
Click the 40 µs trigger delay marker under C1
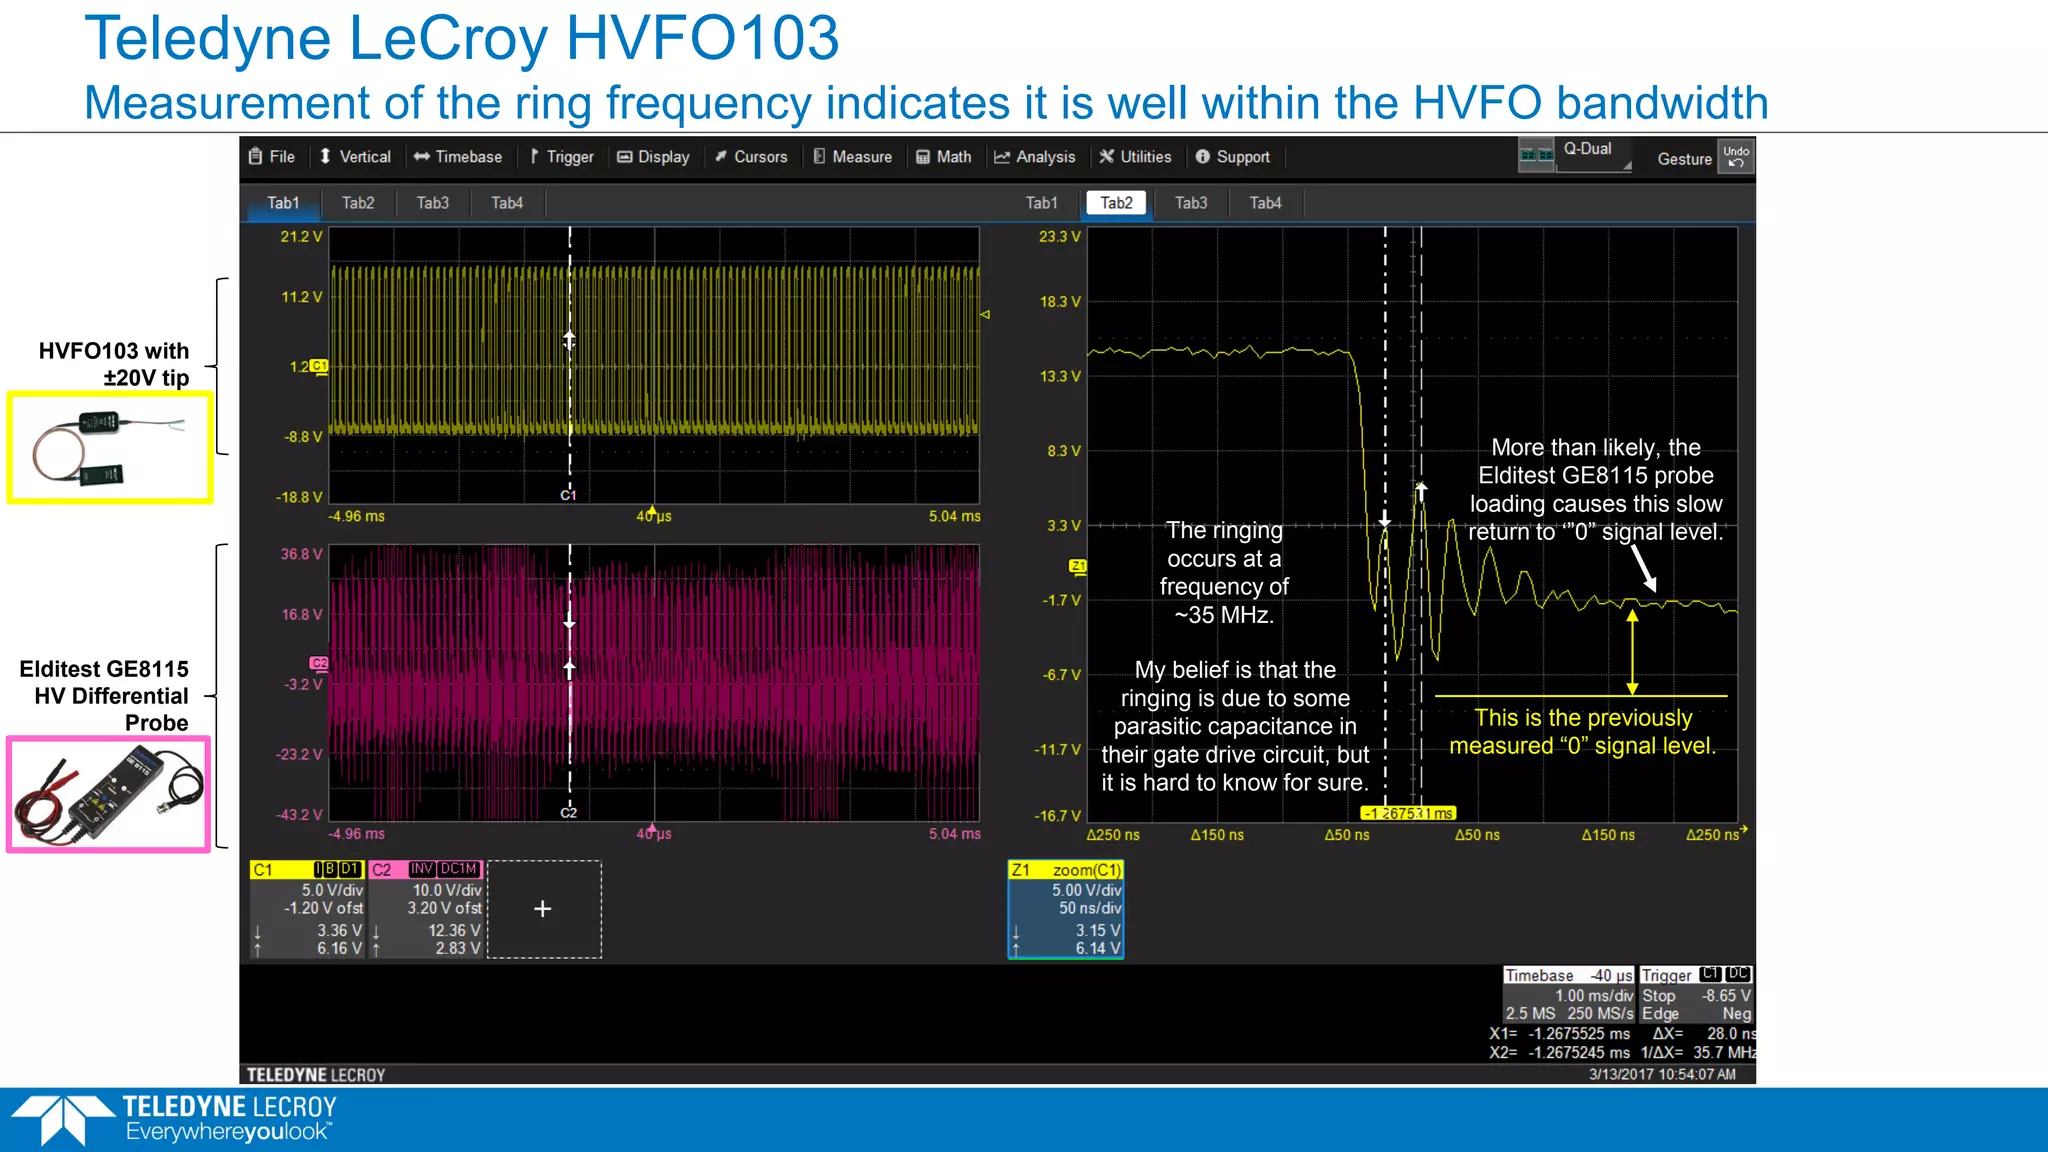coord(654,515)
